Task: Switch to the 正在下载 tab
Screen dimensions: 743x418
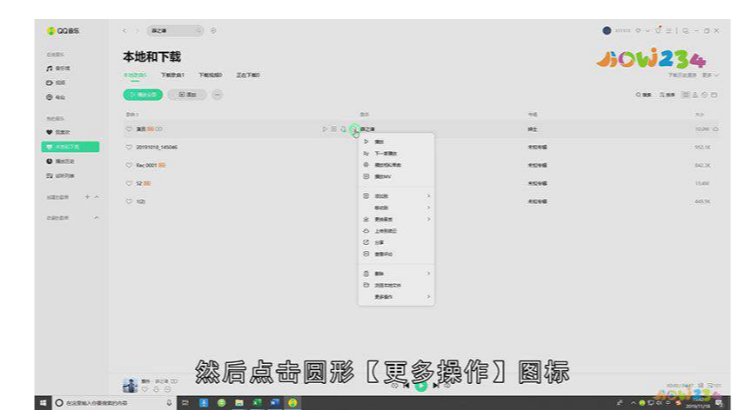Action: pyautogui.click(x=248, y=75)
